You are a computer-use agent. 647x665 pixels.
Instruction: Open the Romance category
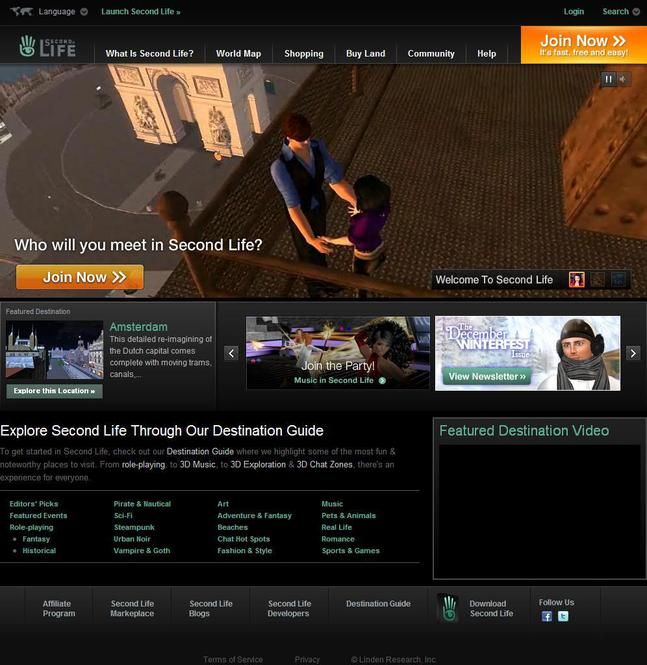click(338, 539)
